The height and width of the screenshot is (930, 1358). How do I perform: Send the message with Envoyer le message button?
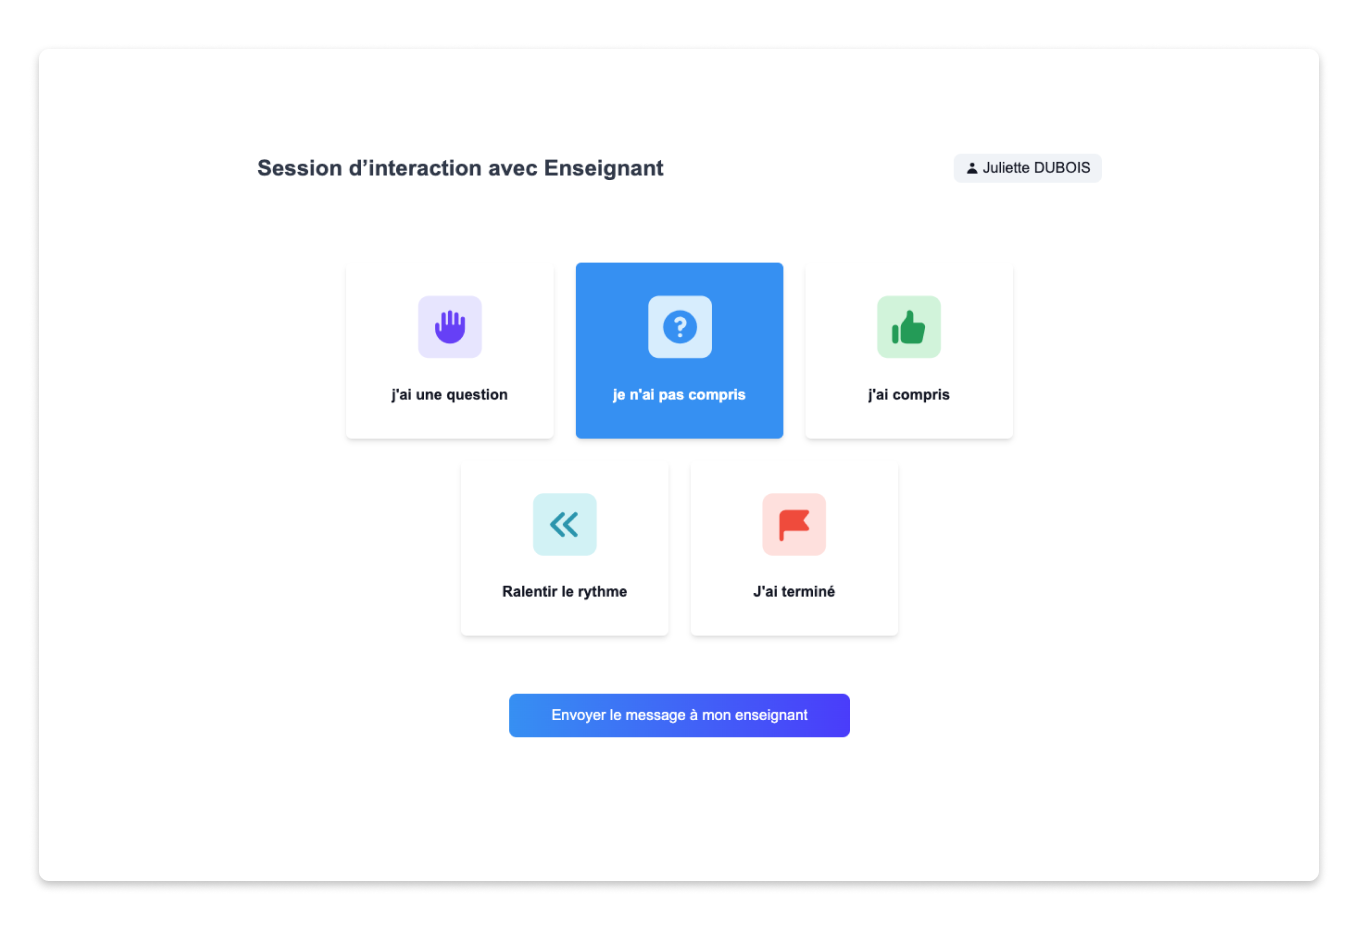click(680, 716)
